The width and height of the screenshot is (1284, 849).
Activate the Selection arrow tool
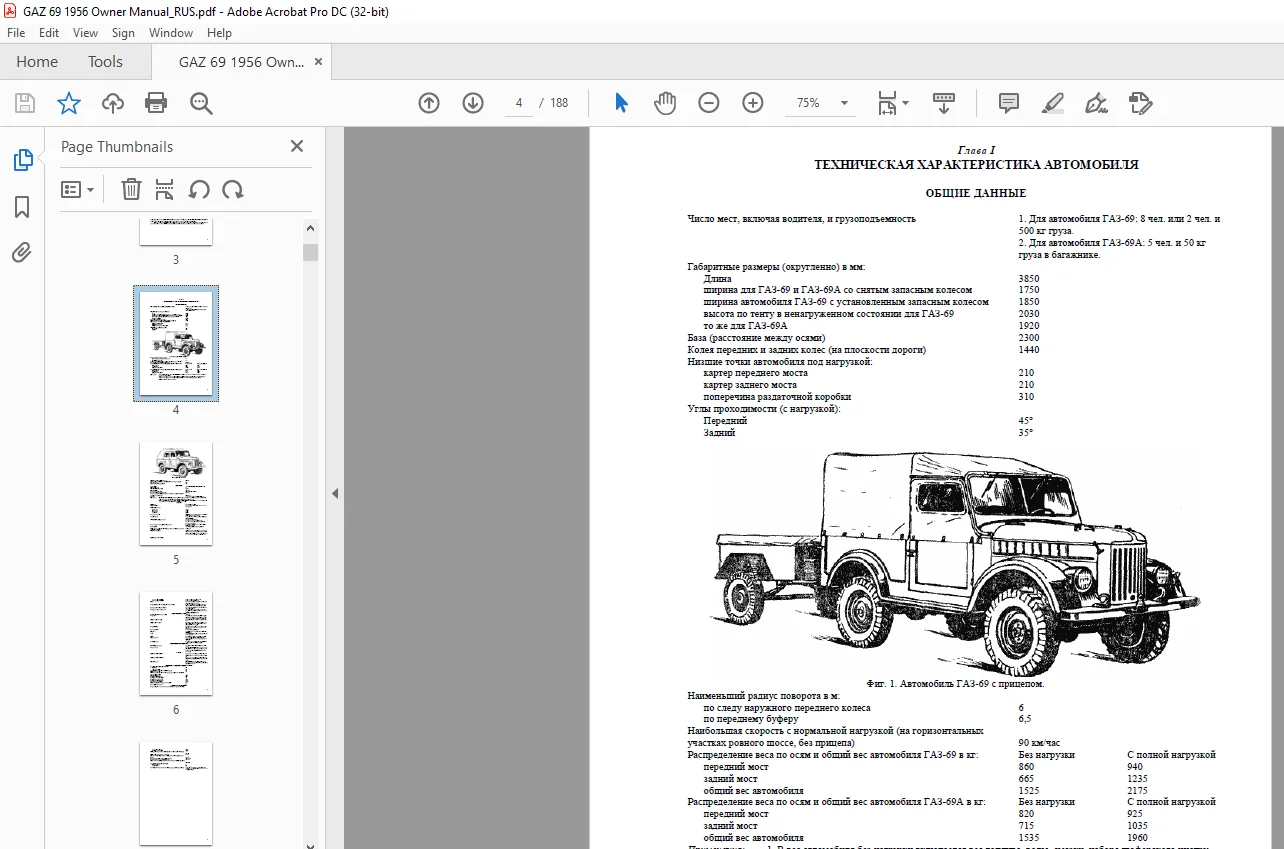[621, 103]
